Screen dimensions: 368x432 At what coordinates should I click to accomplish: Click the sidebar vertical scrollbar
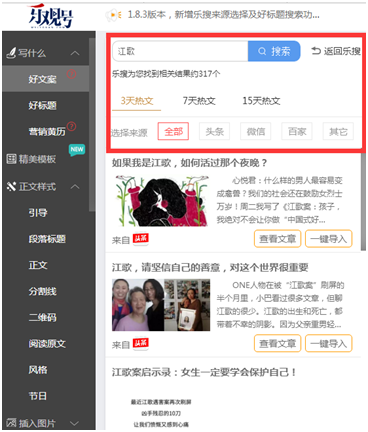92,125
